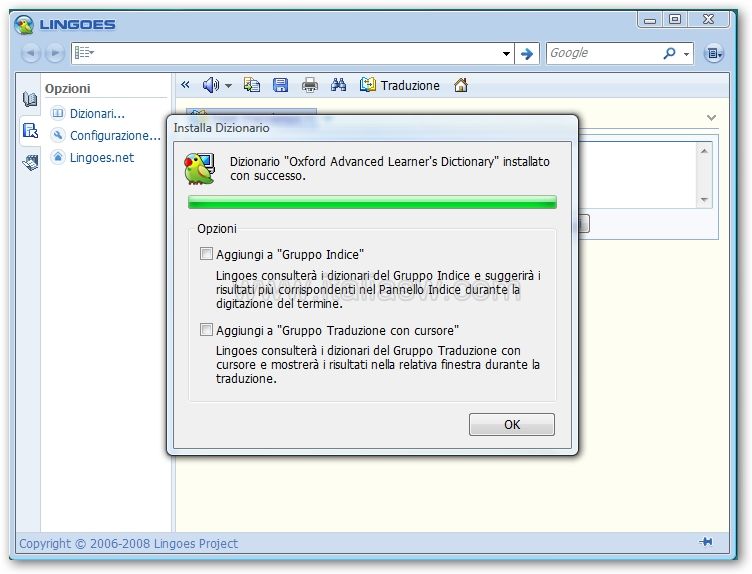Open Dizionari... option
This screenshot has height=574, width=752.
97,114
